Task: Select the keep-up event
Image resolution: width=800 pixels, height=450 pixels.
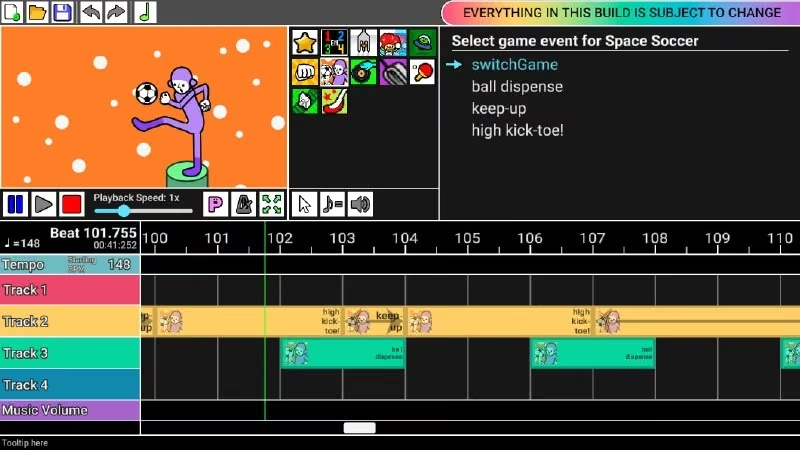Action: tap(498, 109)
